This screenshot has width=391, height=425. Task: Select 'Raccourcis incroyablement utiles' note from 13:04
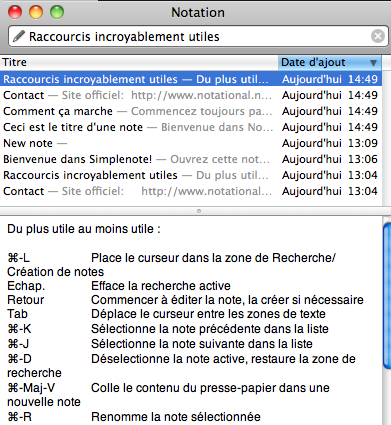coord(191,175)
